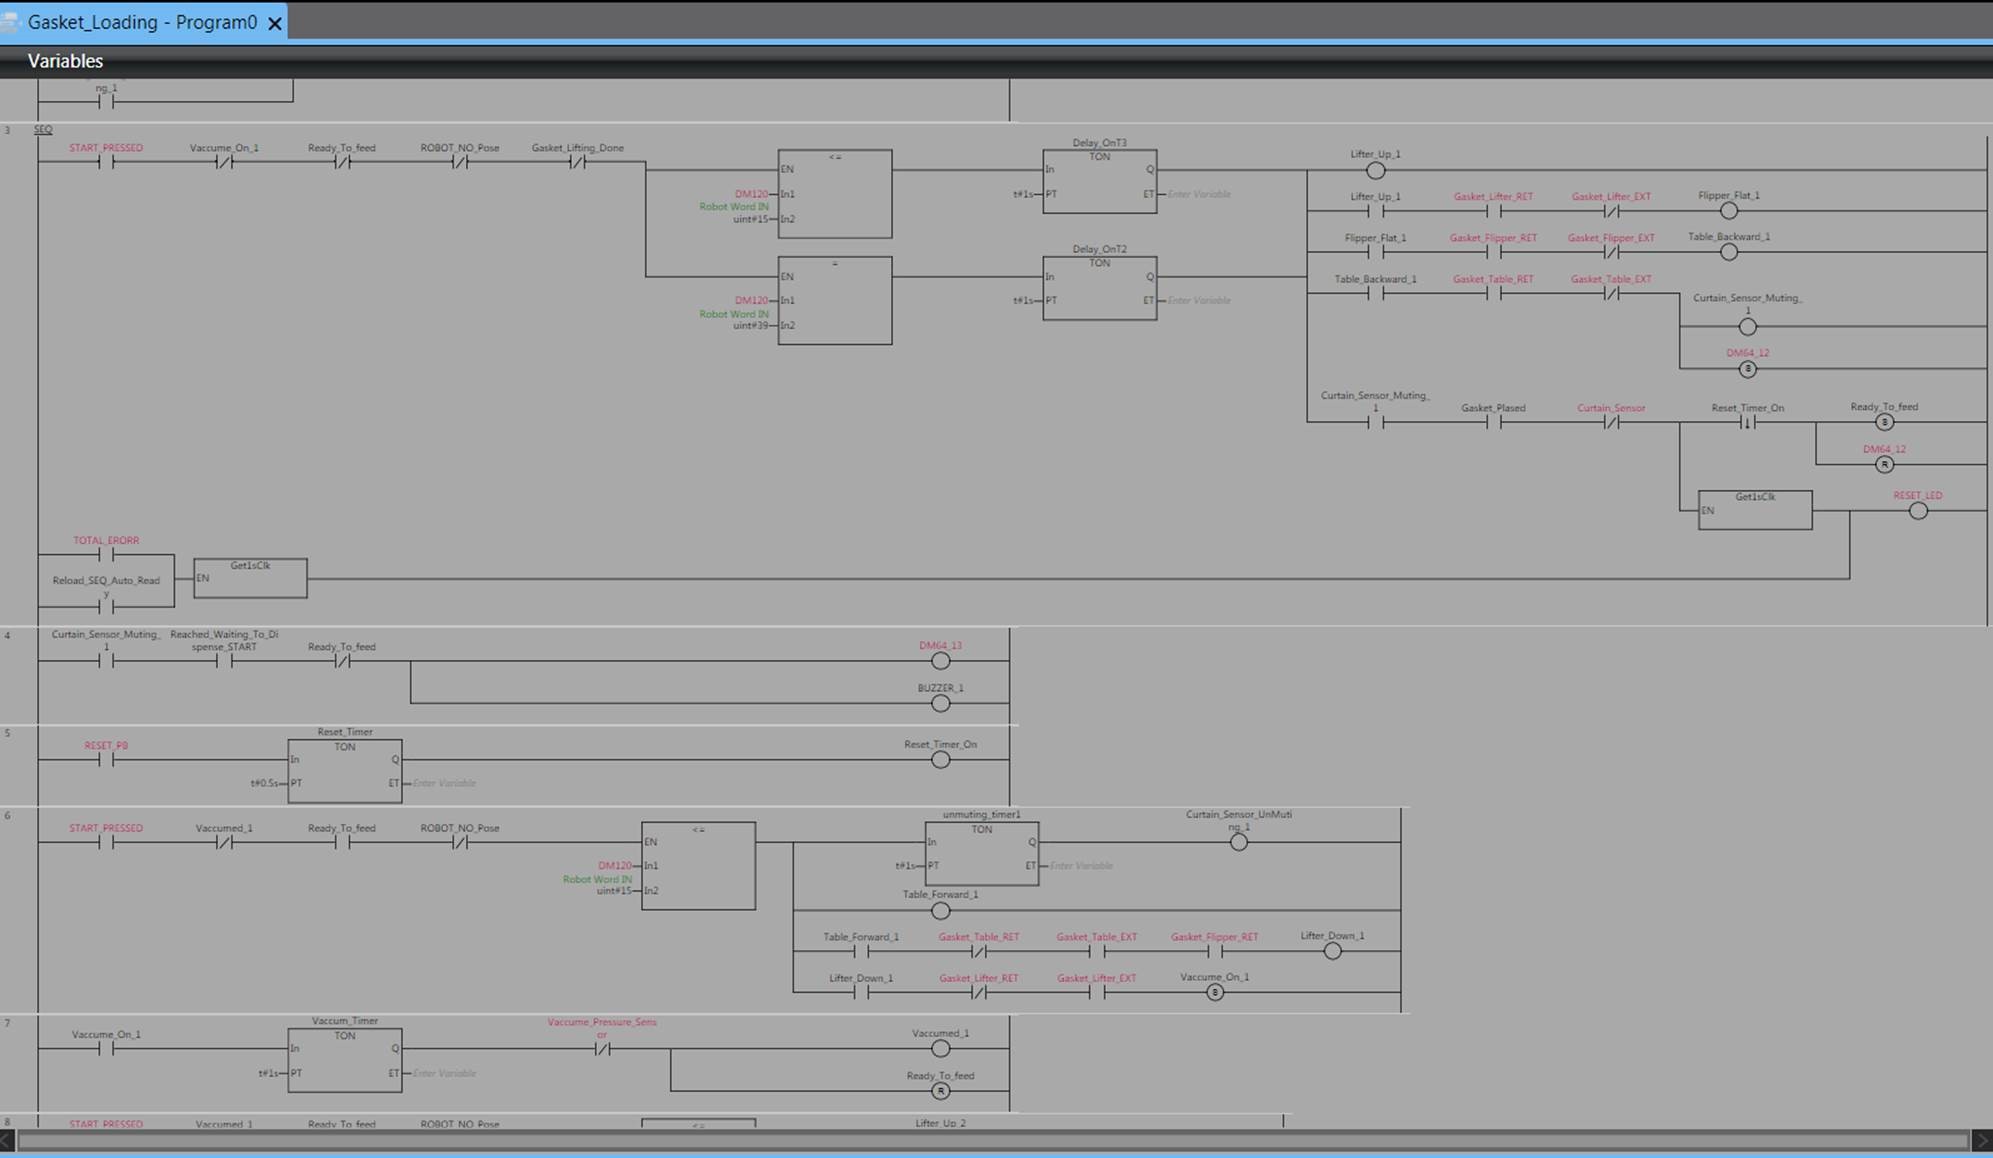Click the uint#39 In2 value
This screenshot has width=1993, height=1158.
pyautogui.click(x=750, y=325)
